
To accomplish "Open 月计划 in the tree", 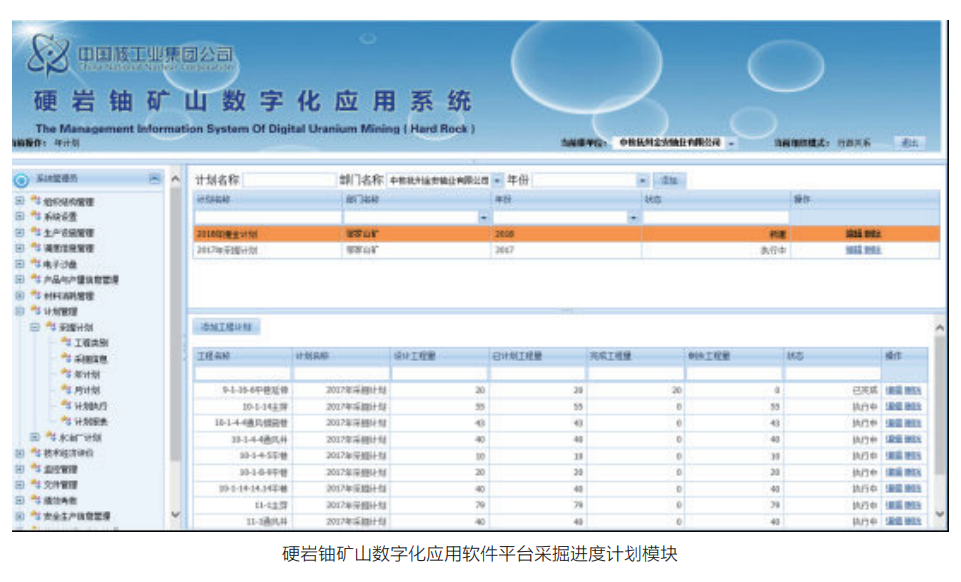I will (x=87, y=390).
